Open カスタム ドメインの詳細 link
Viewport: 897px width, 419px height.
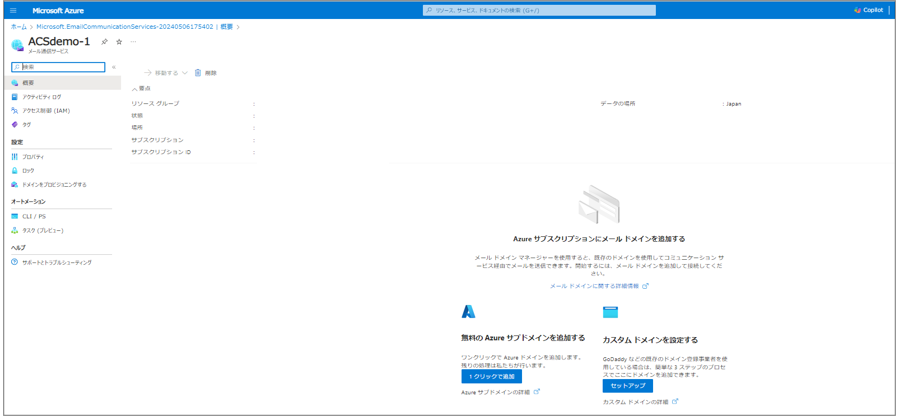(x=636, y=402)
